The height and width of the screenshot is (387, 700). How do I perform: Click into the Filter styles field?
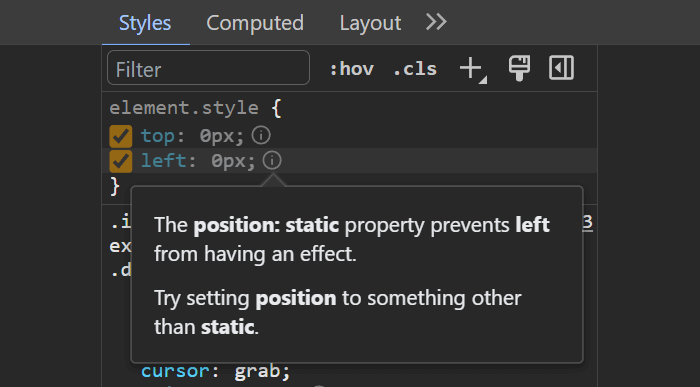click(x=208, y=68)
